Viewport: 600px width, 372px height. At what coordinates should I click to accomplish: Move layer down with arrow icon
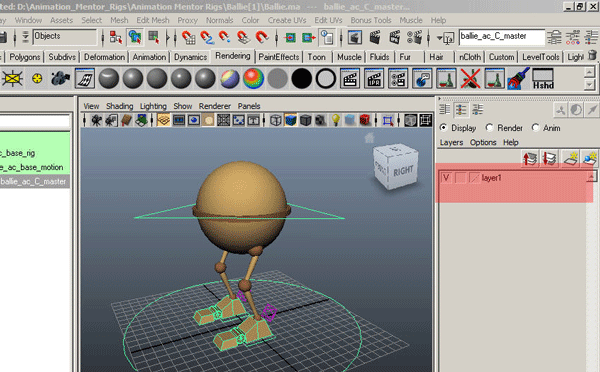coord(550,158)
